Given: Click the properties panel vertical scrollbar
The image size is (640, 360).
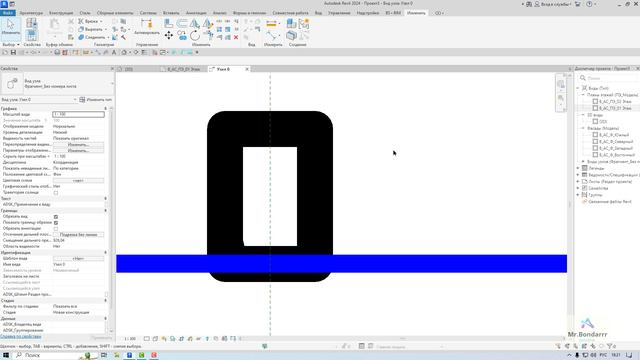Looking at the screenshot, I should [112, 220].
